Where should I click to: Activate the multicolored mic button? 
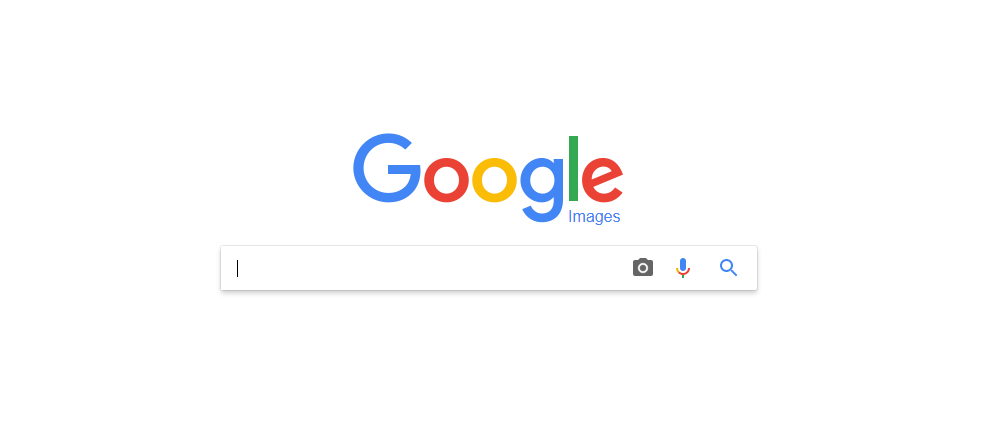683,268
